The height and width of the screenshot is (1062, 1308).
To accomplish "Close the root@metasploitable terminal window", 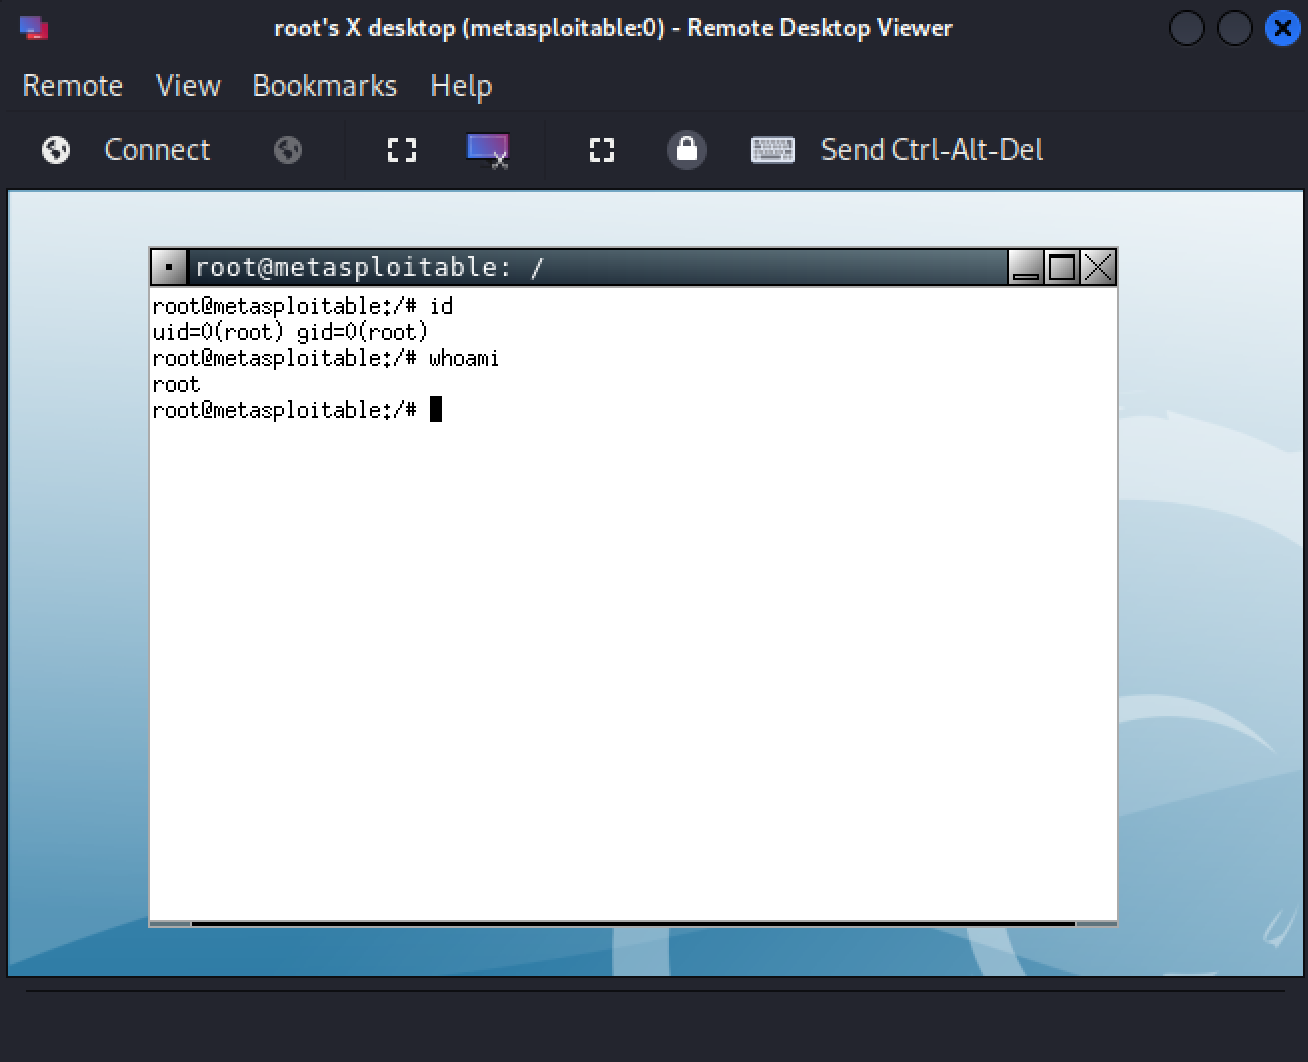I will [1098, 268].
